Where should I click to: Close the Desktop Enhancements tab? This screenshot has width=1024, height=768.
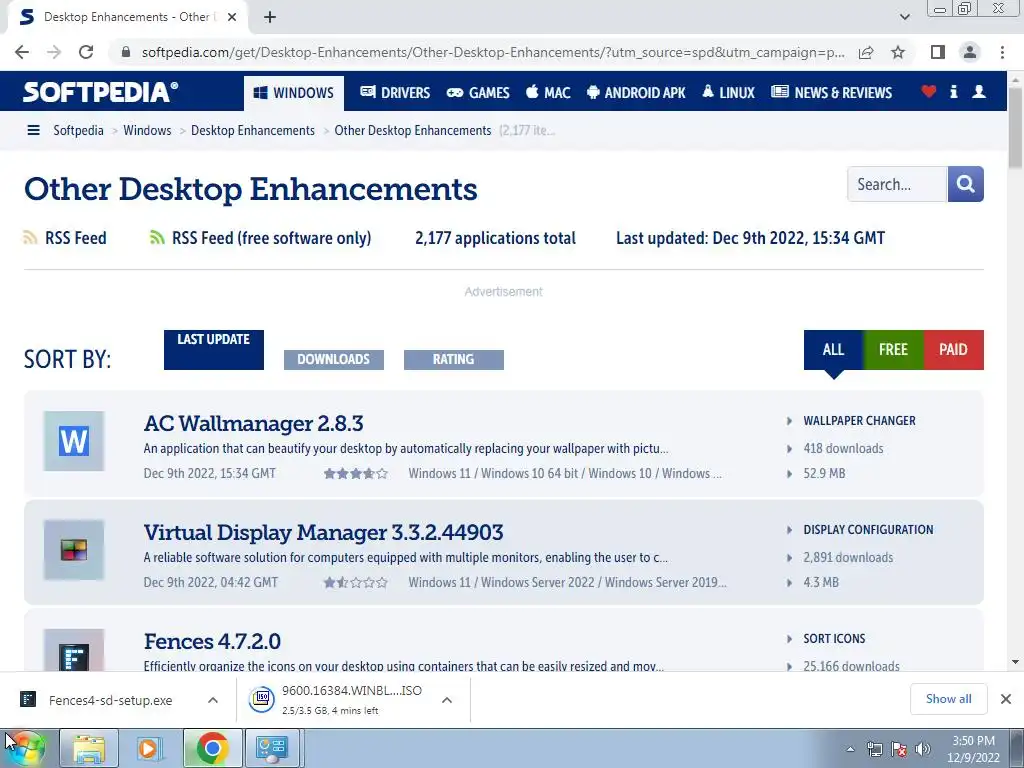pyautogui.click(x=232, y=17)
